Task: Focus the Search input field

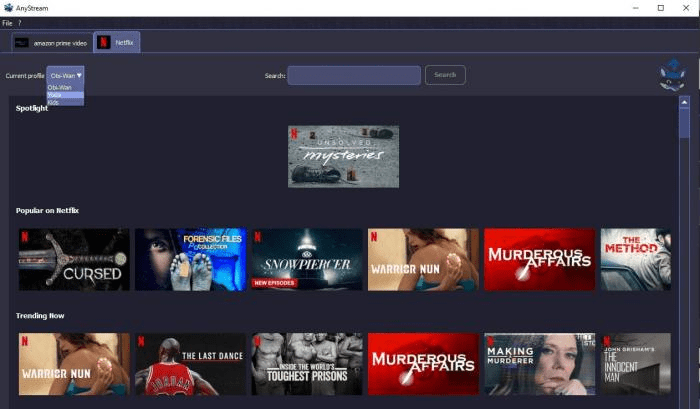Action: point(354,75)
